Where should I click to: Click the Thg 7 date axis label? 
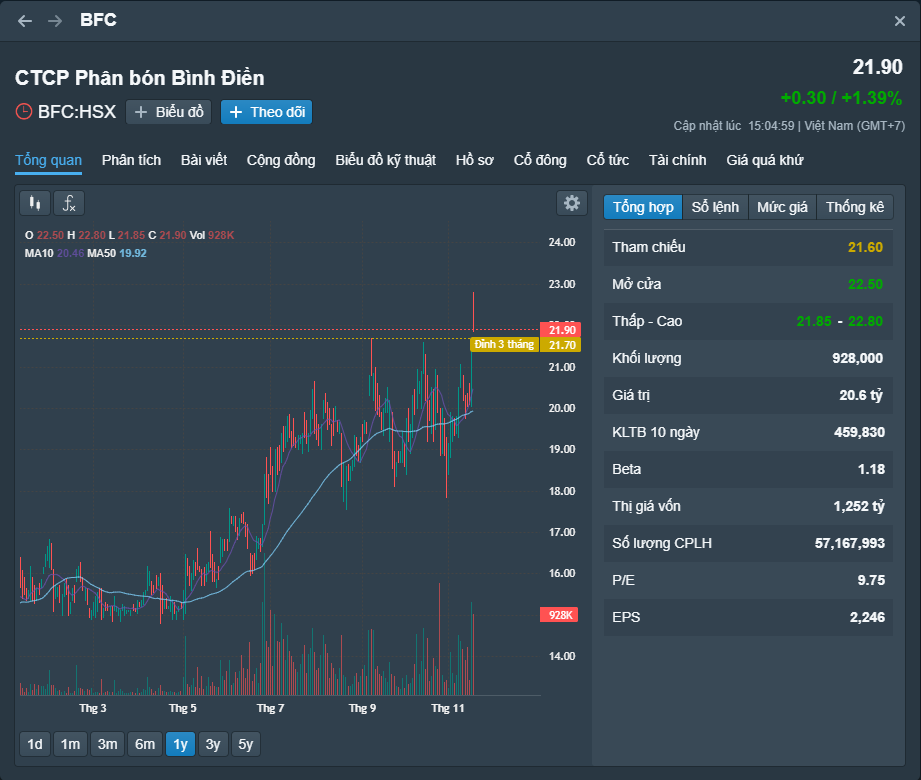pyautogui.click(x=271, y=708)
